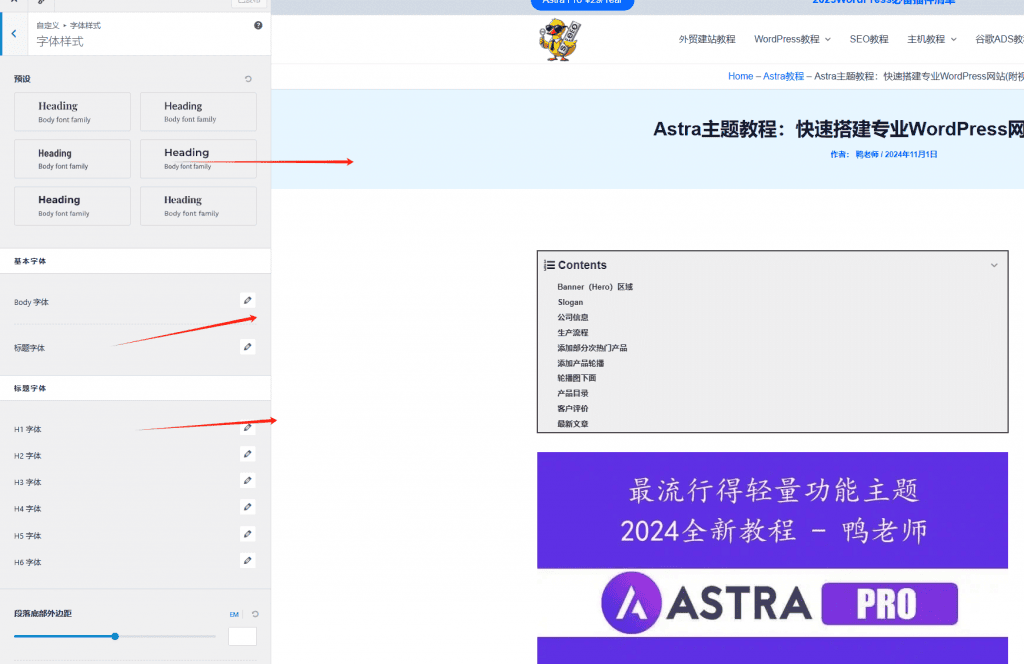
Task: Open the H2 字体 pencil editor
Action: coord(248,454)
